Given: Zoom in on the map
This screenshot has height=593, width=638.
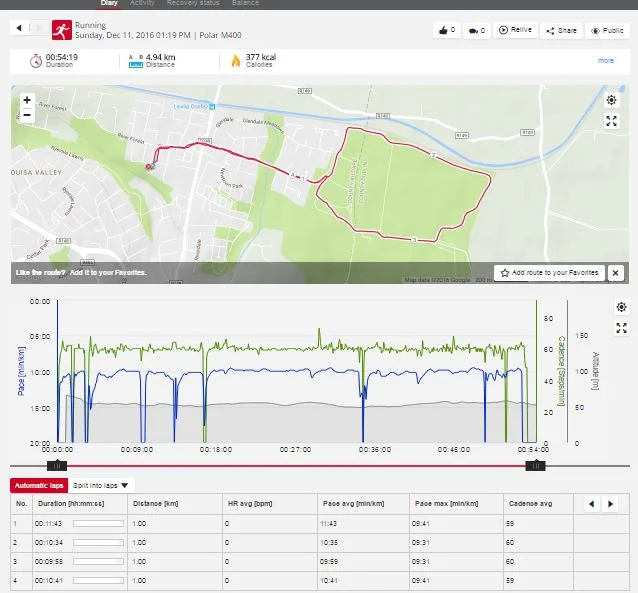Looking at the screenshot, I should point(27,100).
